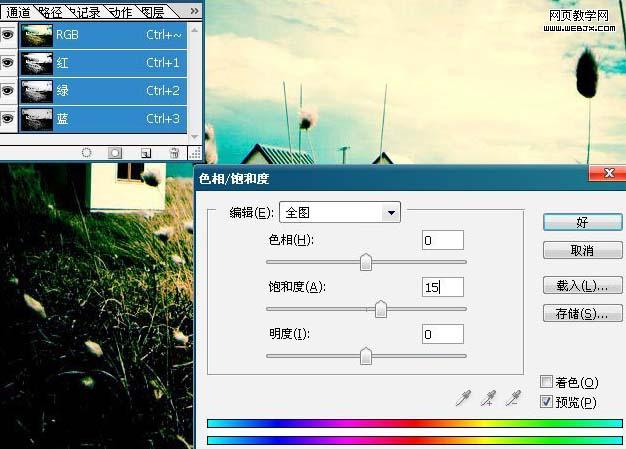Click the lower color spectrum bar
Screen dimensions: 626x449
[415, 441]
